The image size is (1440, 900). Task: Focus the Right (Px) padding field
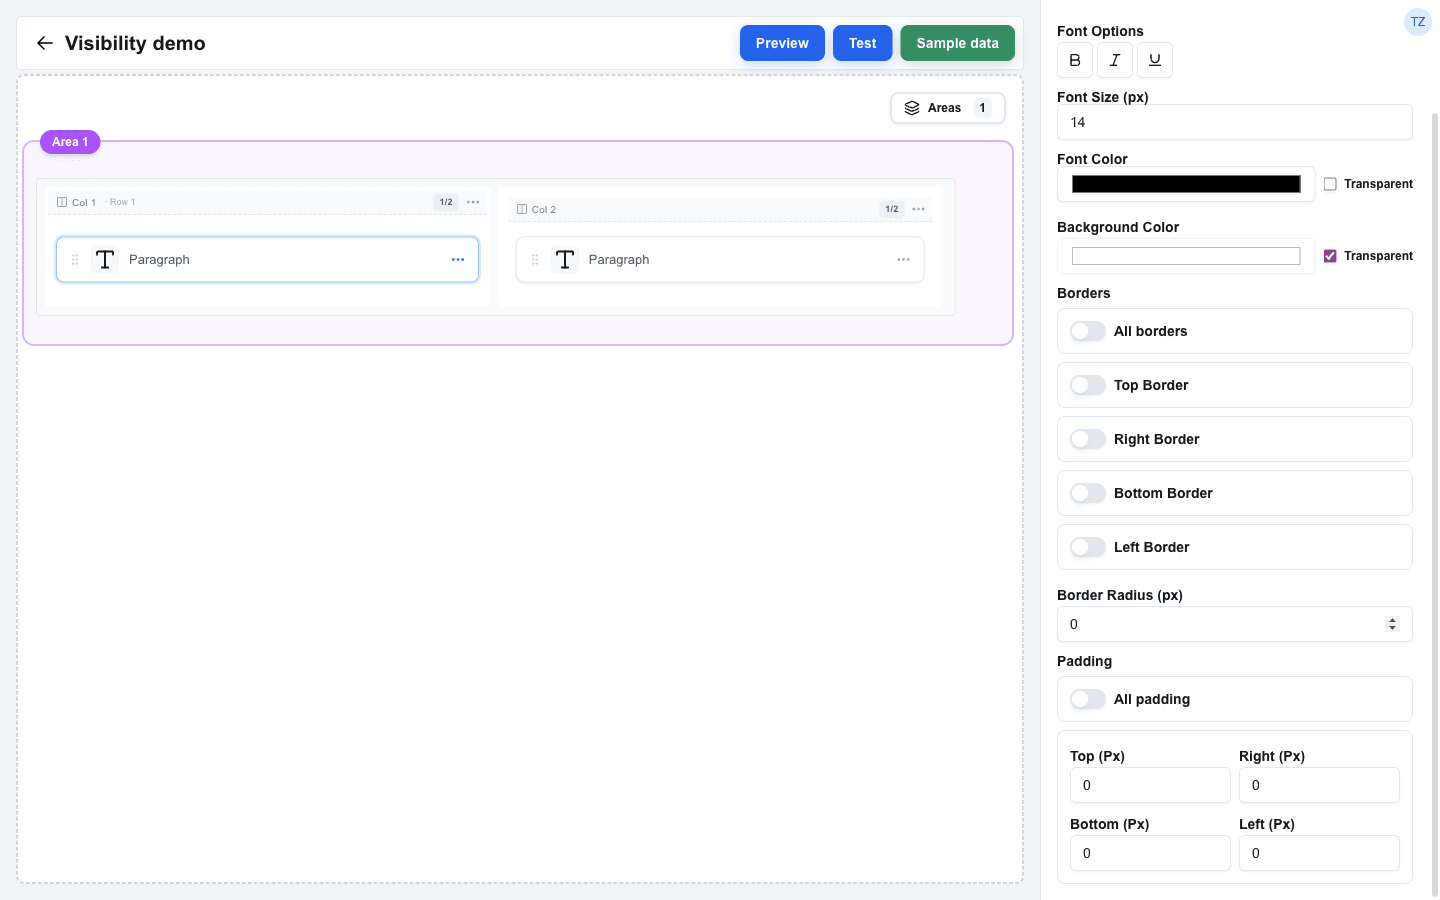click(1319, 785)
